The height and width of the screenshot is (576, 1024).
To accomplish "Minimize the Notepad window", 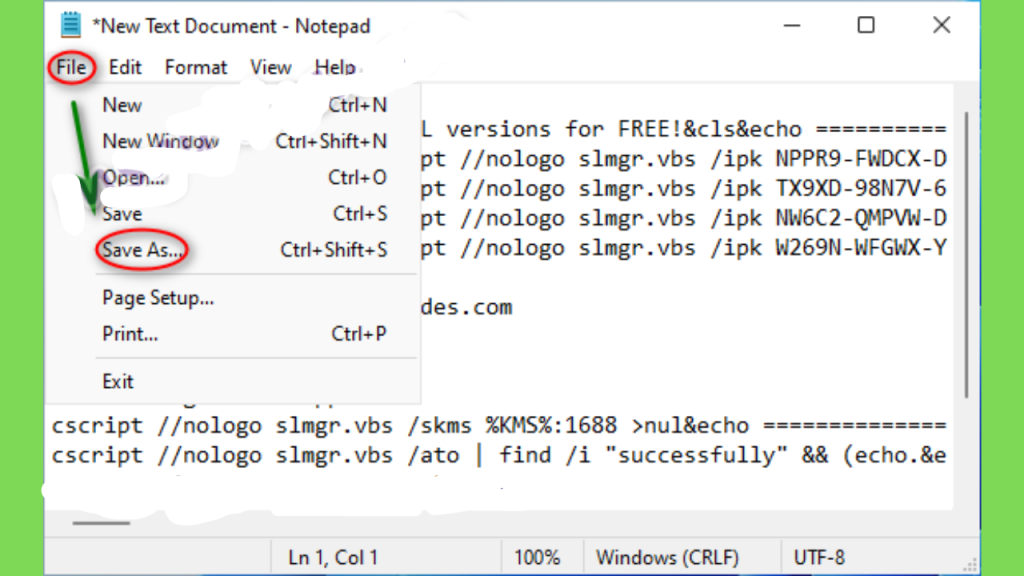I will pos(792,25).
